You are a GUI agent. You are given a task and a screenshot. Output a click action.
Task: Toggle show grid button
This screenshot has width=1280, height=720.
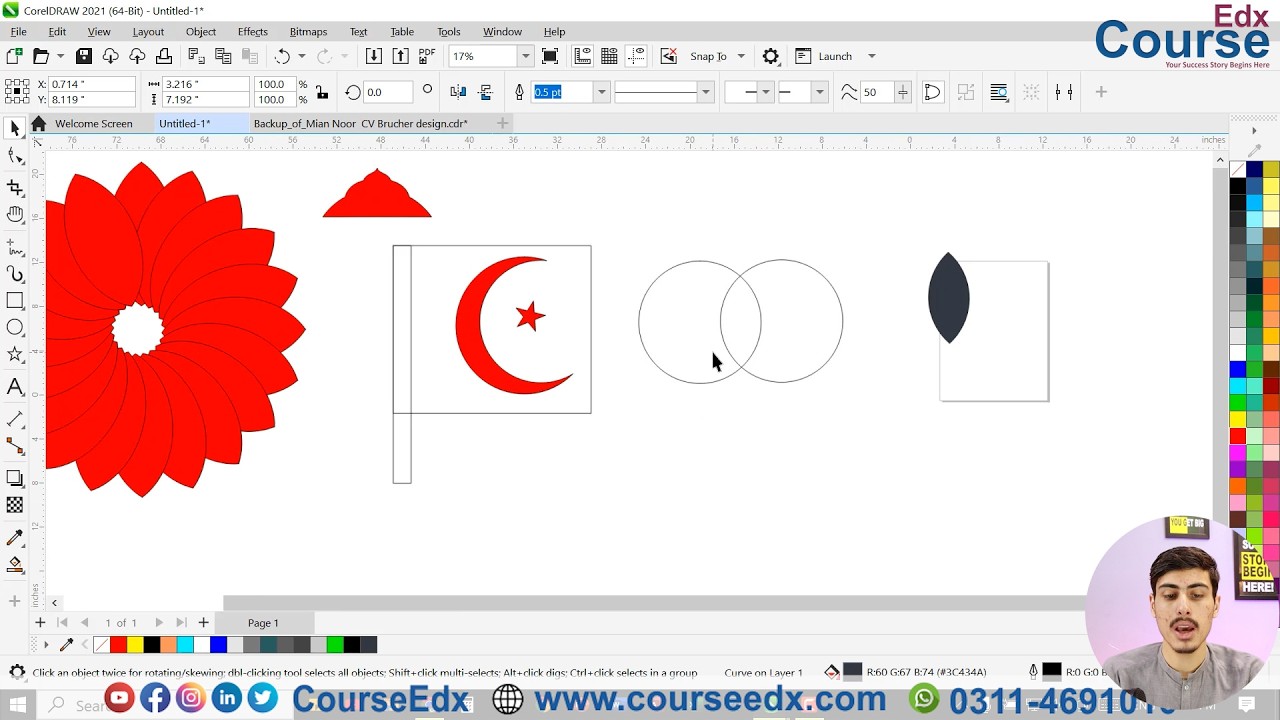coord(609,56)
